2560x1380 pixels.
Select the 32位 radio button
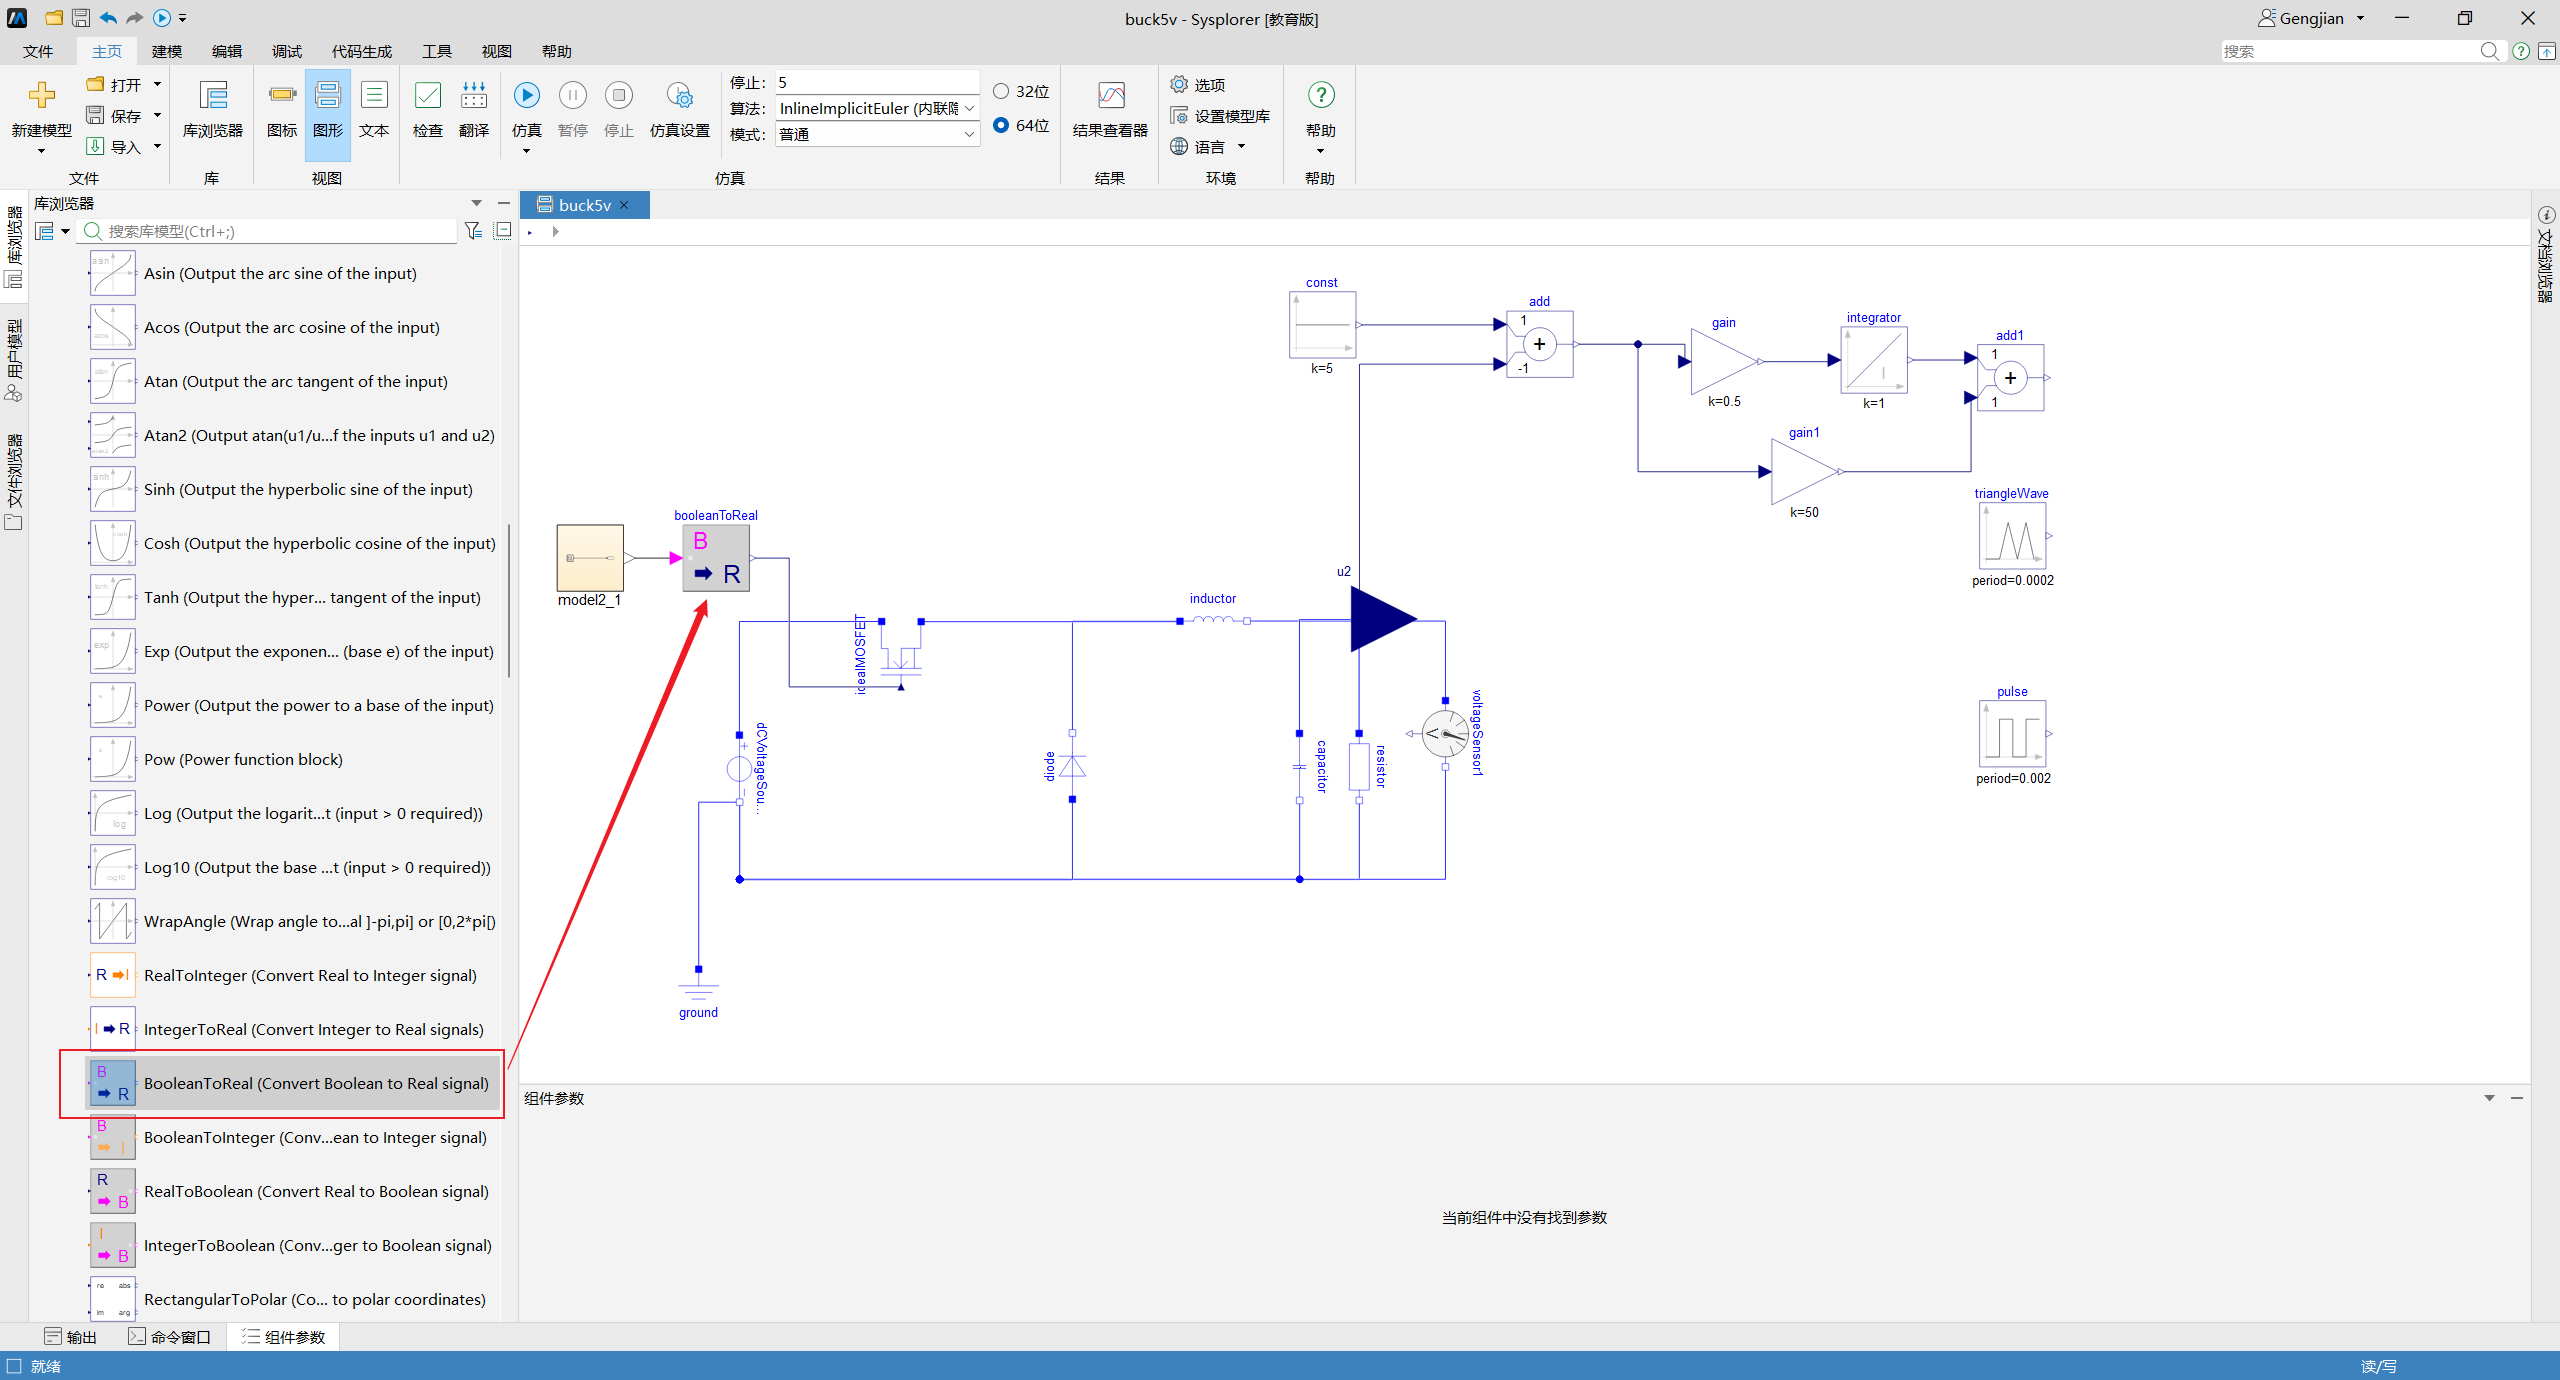1001,91
